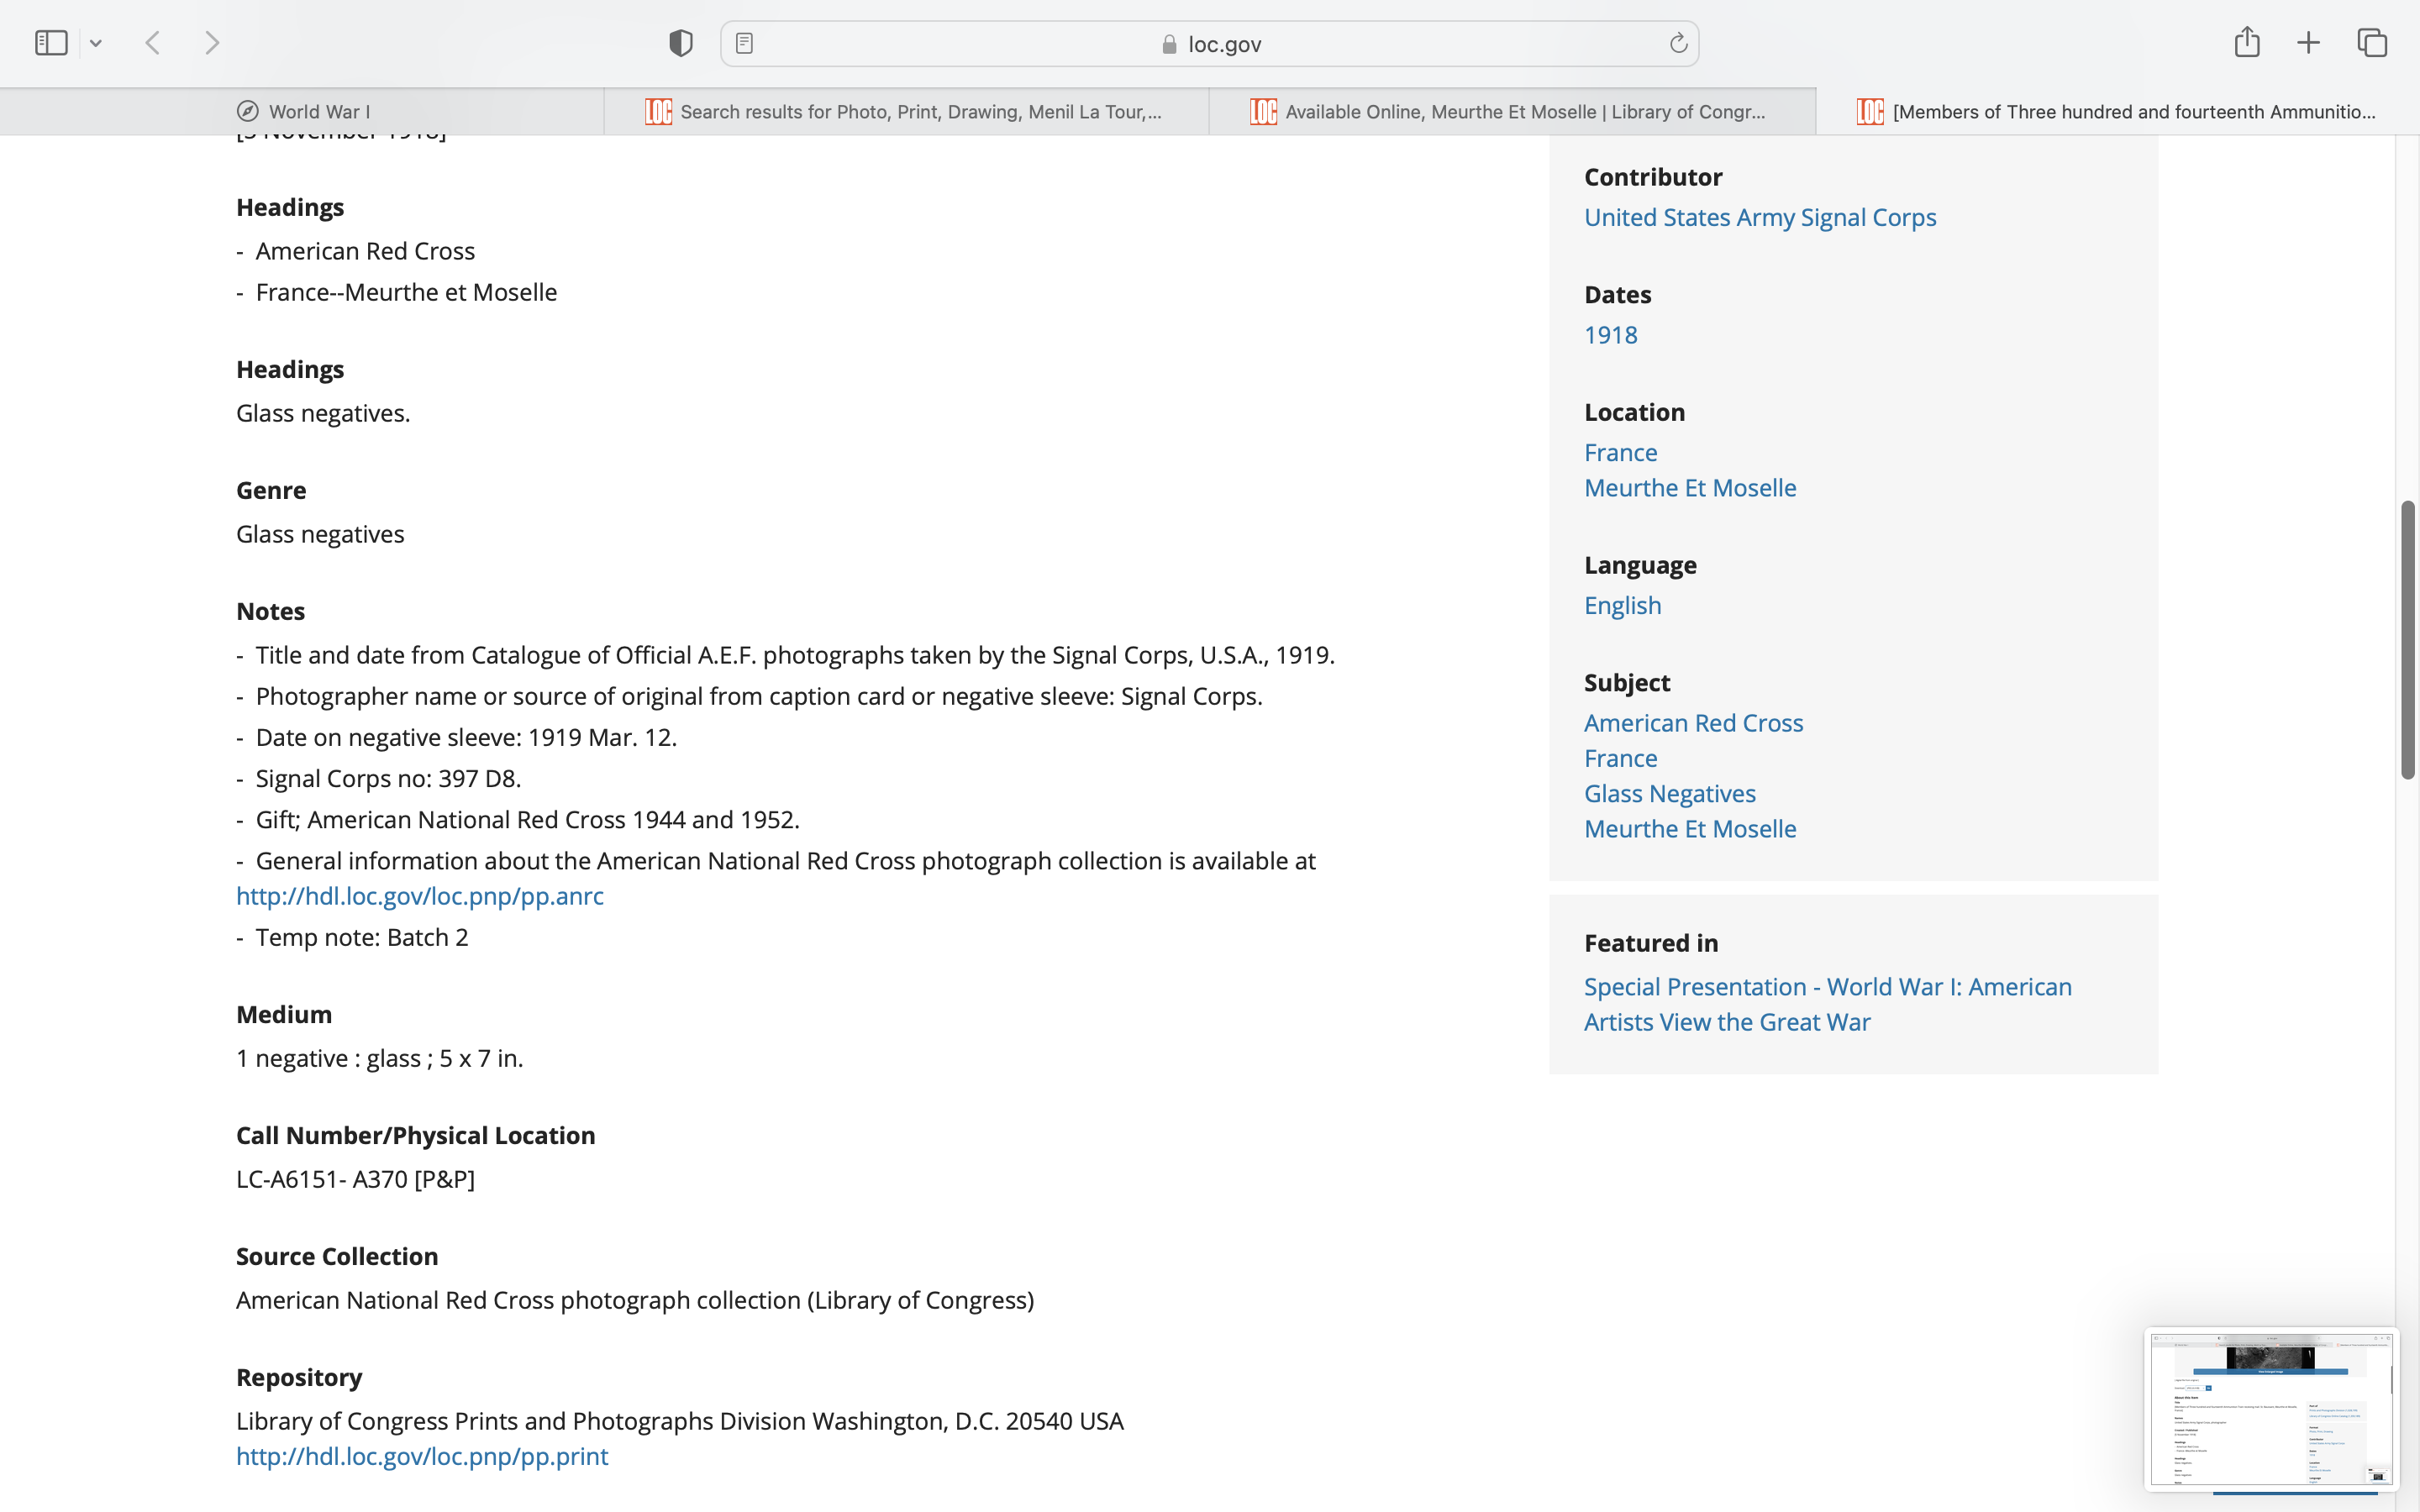This screenshot has width=2420, height=1512.
Task: Go back with the back arrow
Action: click(153, 43)
